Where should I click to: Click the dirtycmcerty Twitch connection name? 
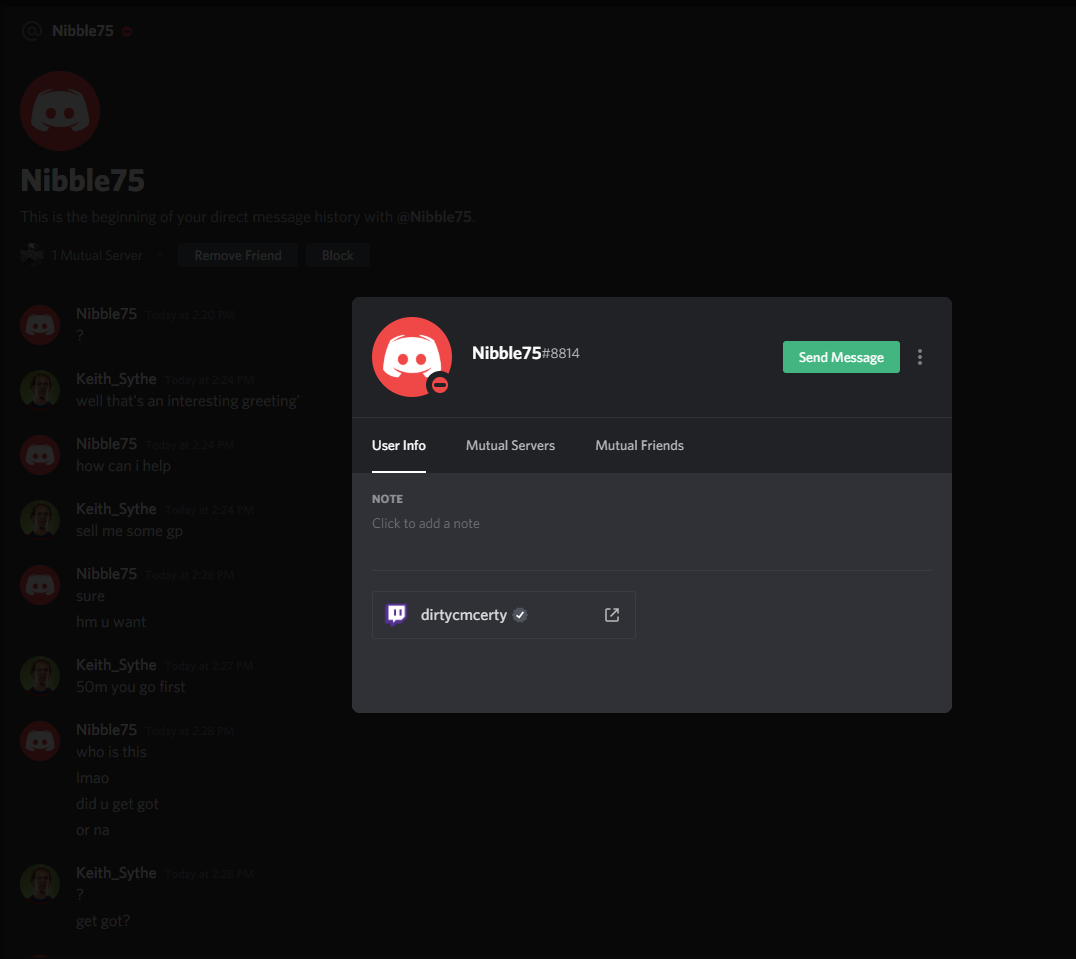pos(463,615)
